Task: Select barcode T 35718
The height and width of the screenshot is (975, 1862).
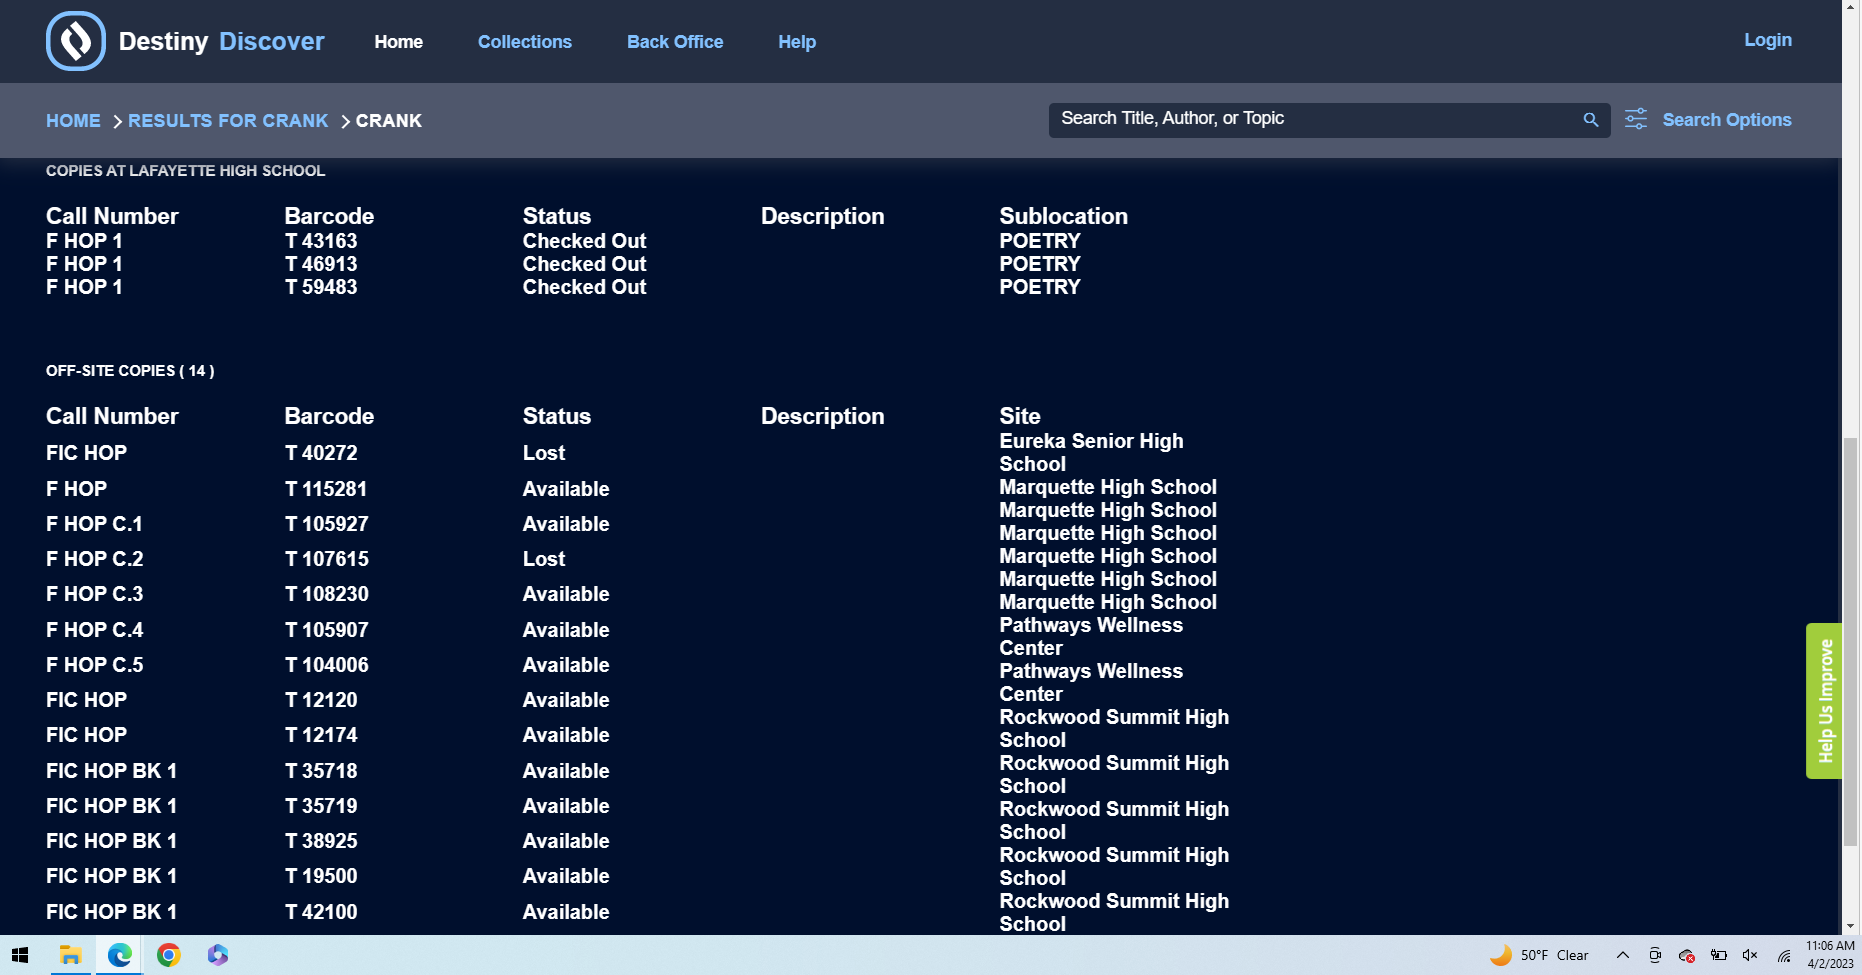Action: pyautogui.click(x=321, y=771)
